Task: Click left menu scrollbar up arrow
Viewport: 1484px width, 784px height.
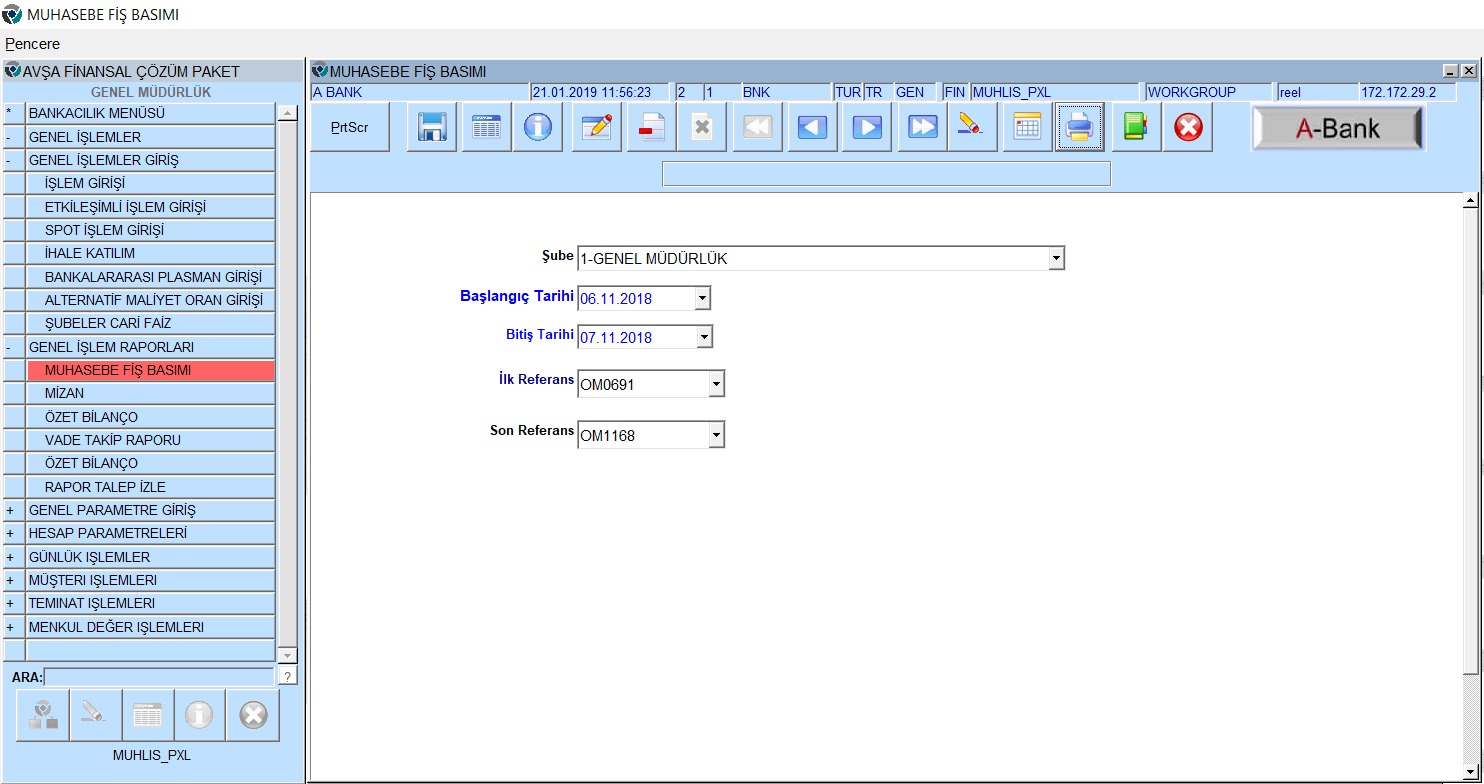Action: pos(288,113)
